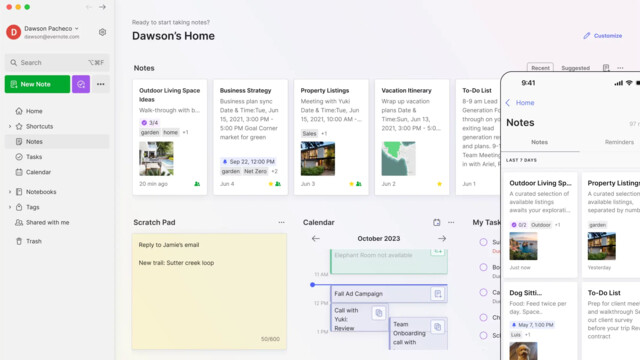Click the purple new task button

pos(81,84)
